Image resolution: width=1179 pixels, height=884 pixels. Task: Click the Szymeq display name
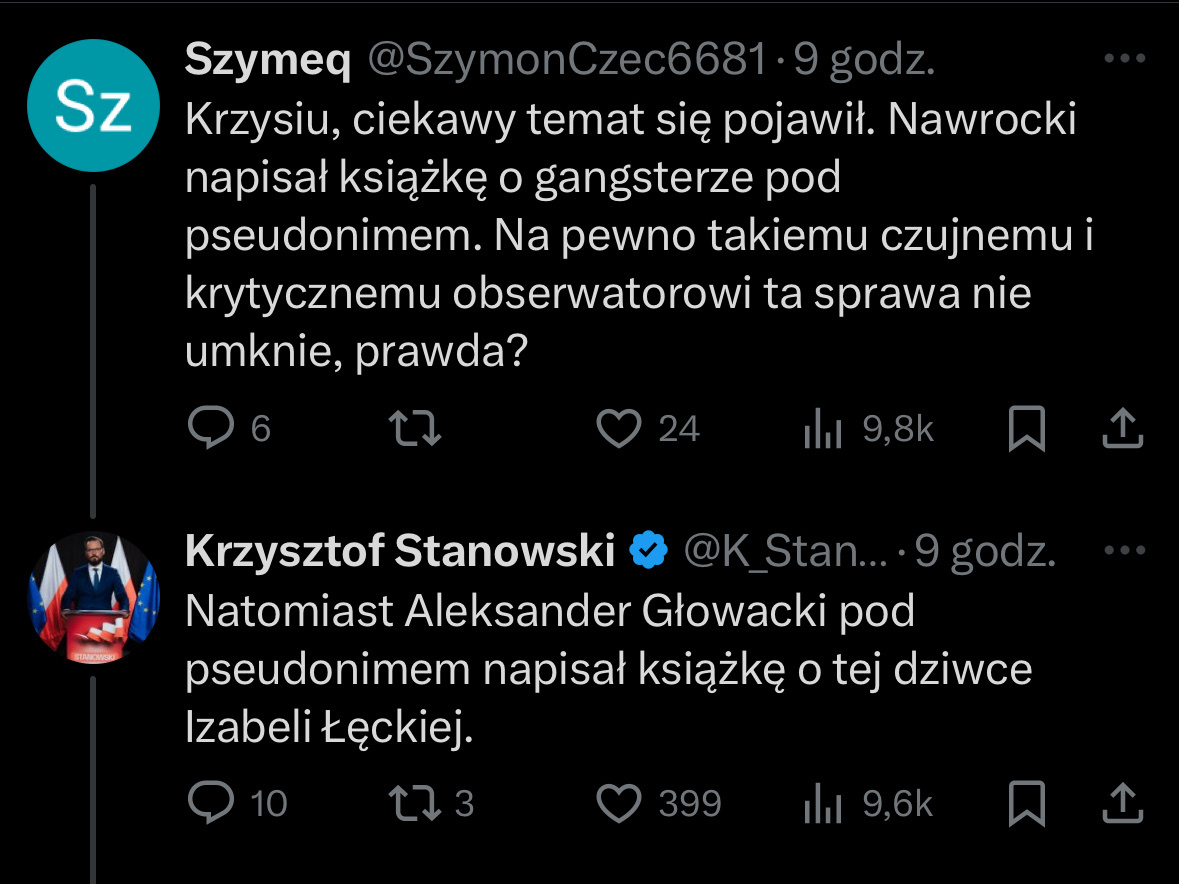pyautogui.click(x=268, y=62)
